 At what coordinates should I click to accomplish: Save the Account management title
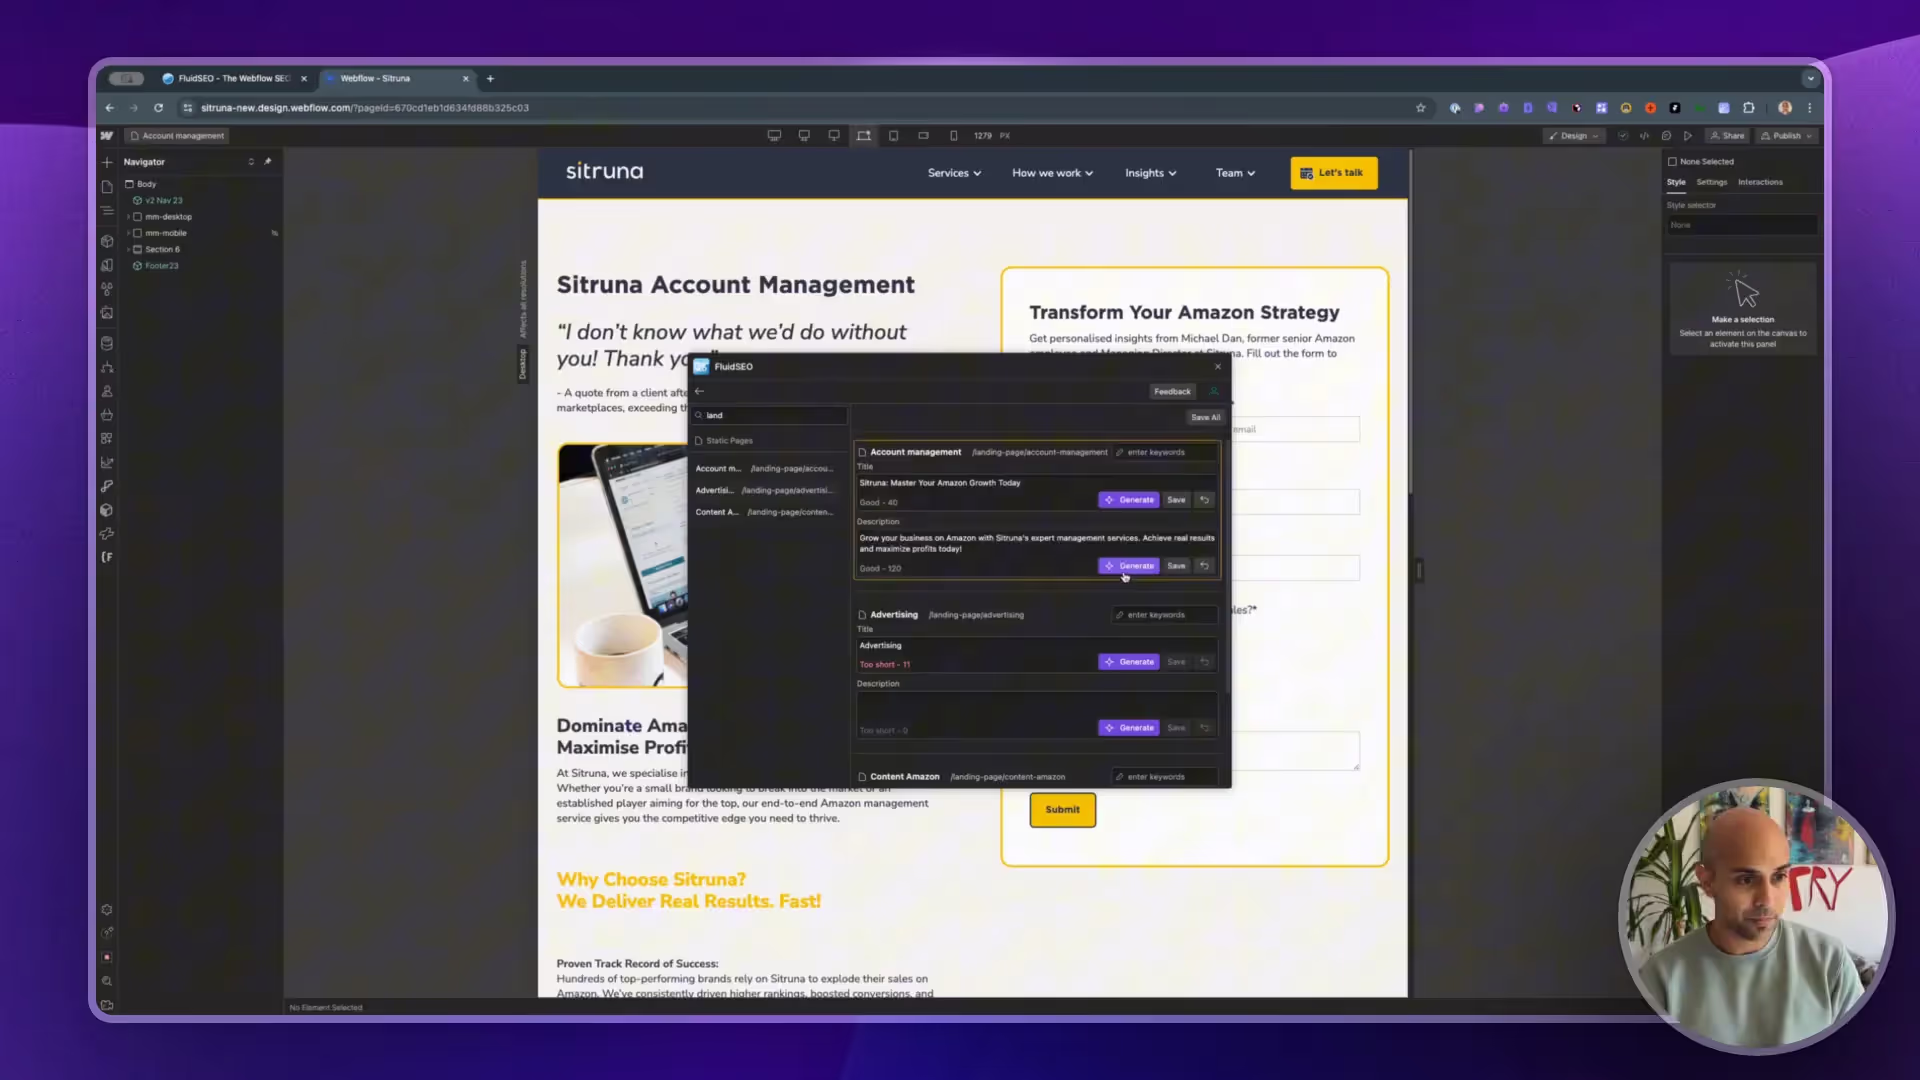coord(1177,500)
